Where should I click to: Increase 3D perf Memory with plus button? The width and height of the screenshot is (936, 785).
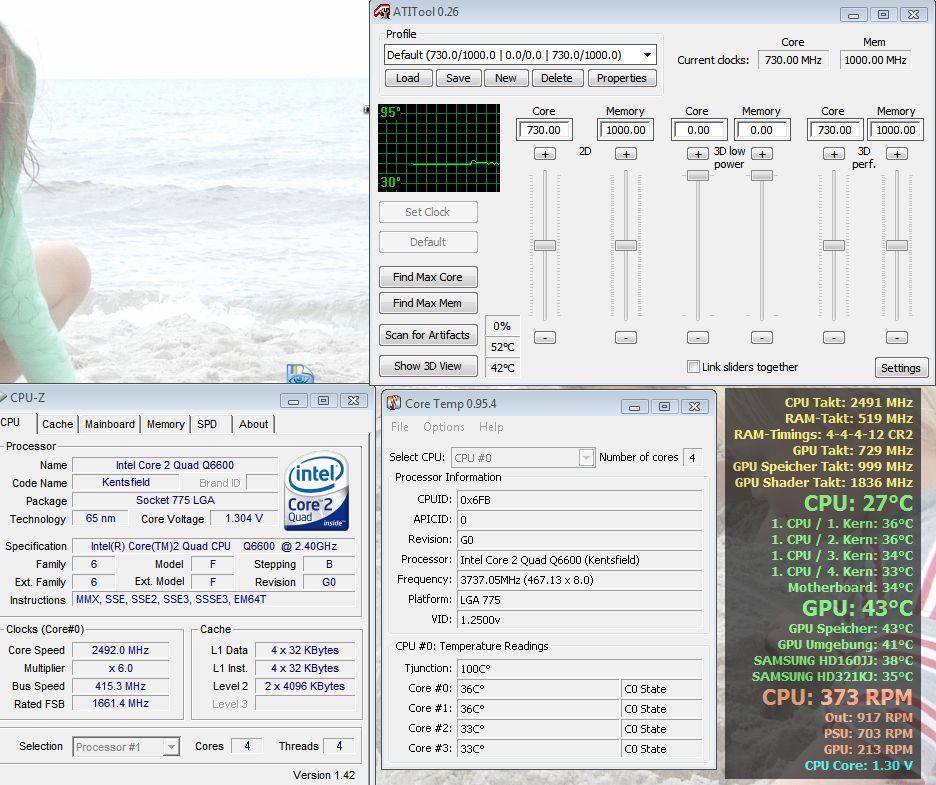(x=897, y=154)
